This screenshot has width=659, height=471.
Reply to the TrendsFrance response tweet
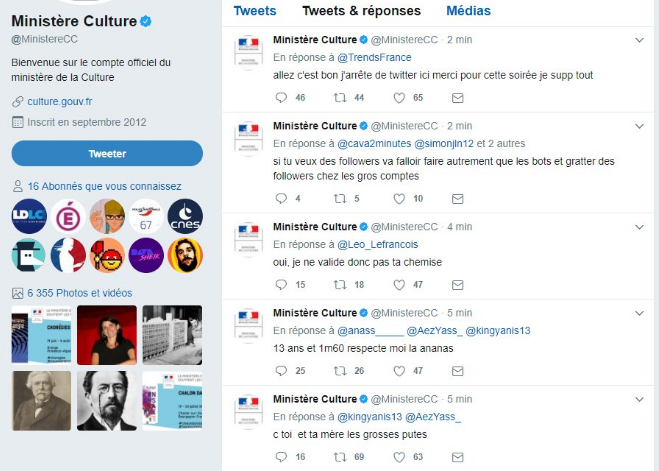tap(281, 98)
